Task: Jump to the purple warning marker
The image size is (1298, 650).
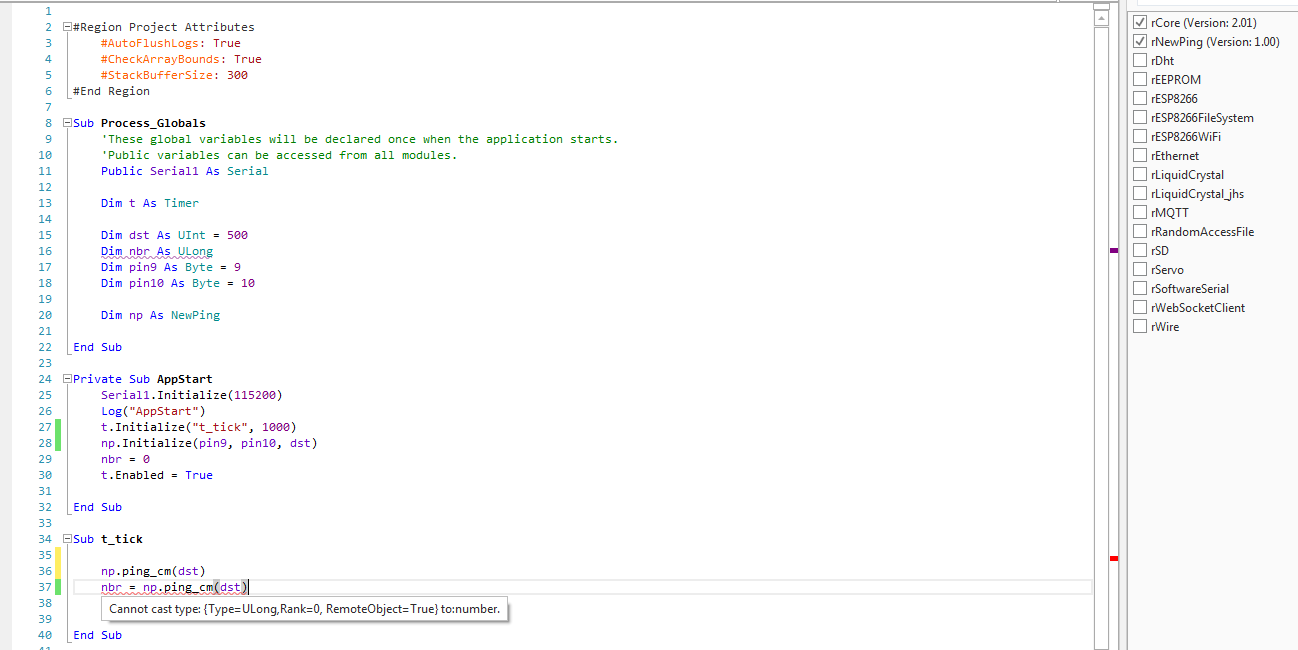Action: pos(1114,251)
